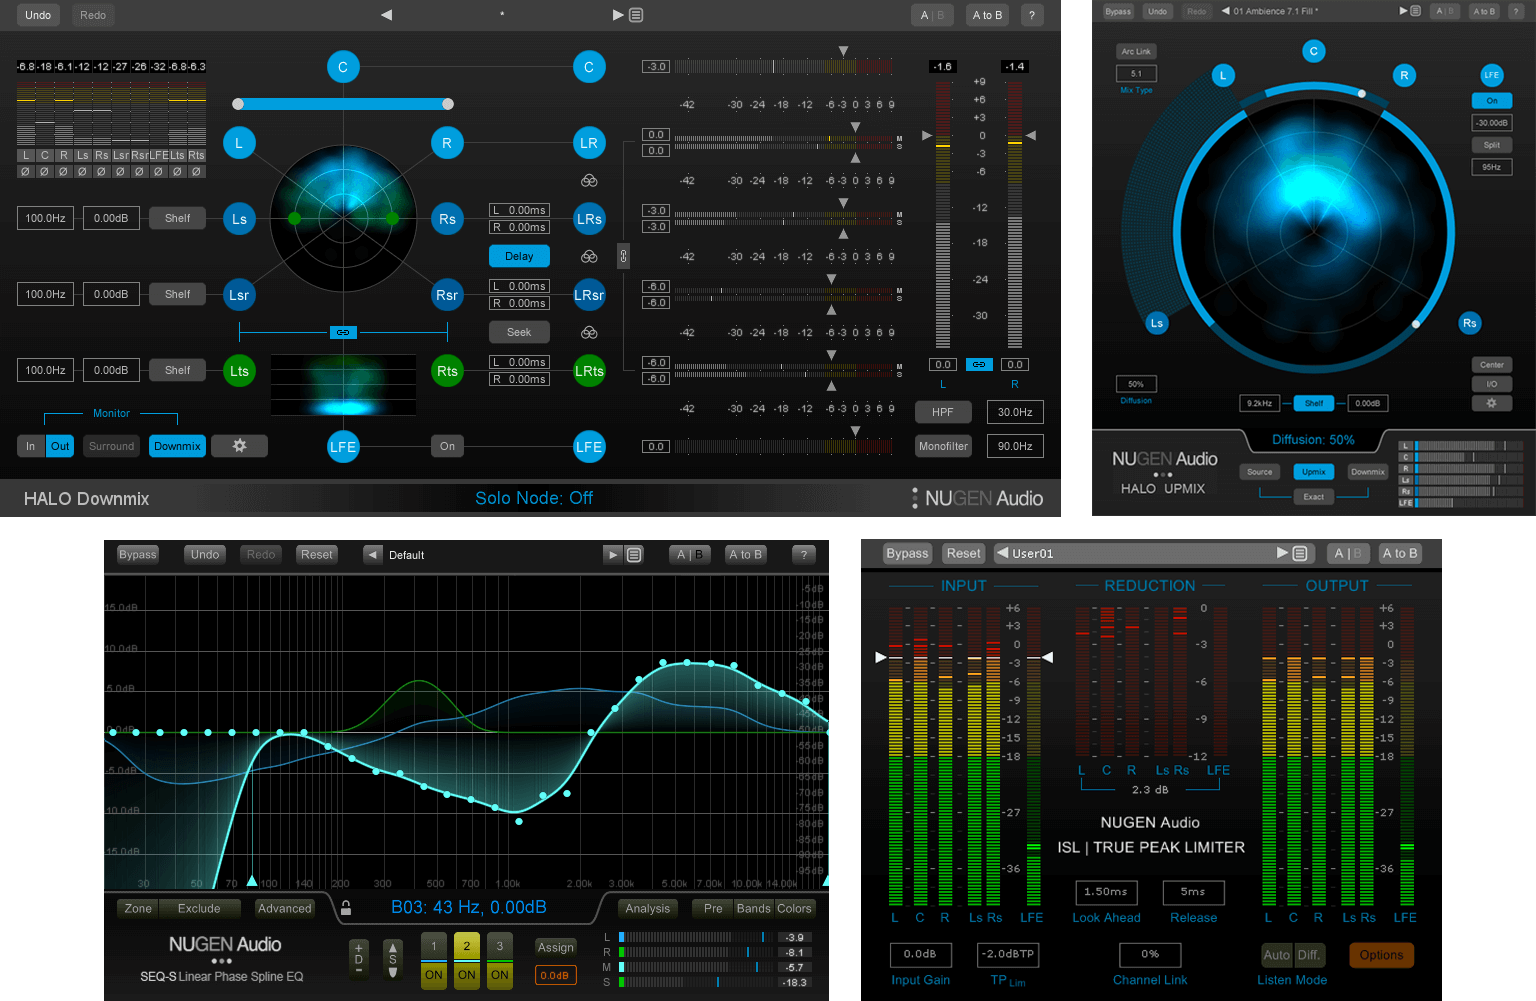
Task: Select the Colors tab in SEQ-S
Action: [794, 908]
